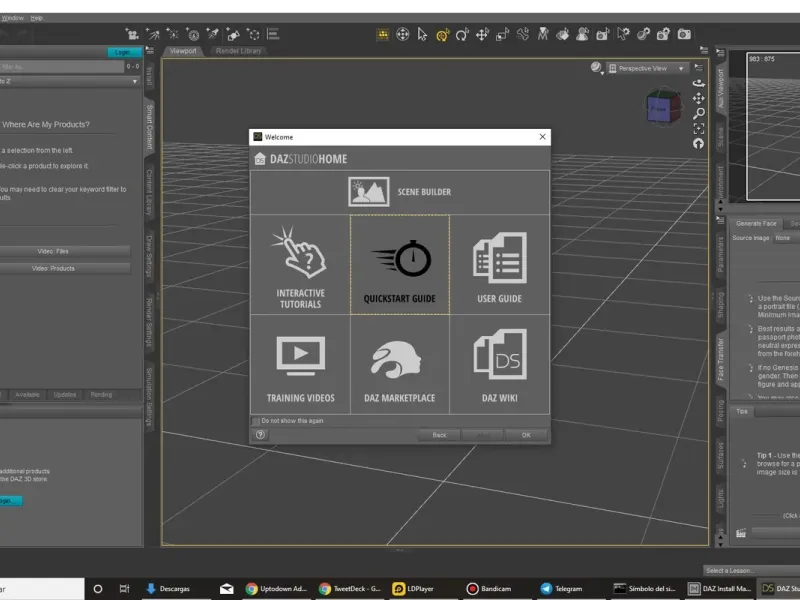Open the Quickstart Guide tile
The image size is (800, 600).
[399, 266]
